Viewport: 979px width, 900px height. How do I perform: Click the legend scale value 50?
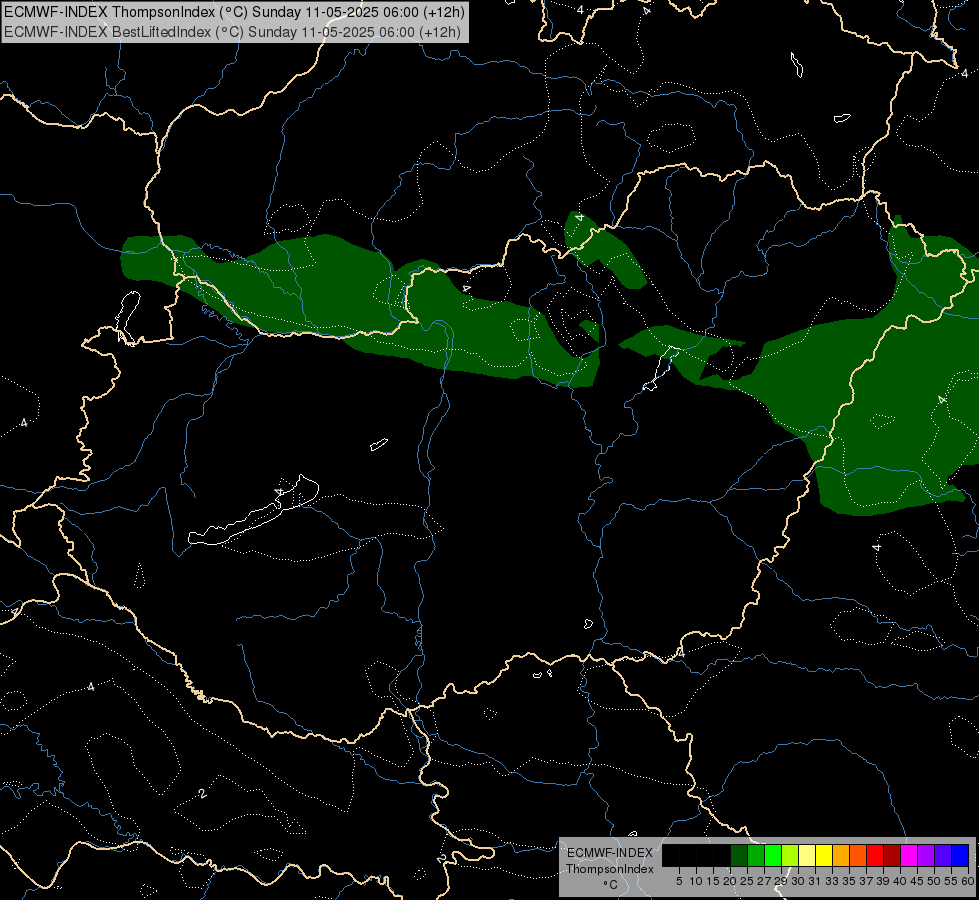tap(934, 881)
